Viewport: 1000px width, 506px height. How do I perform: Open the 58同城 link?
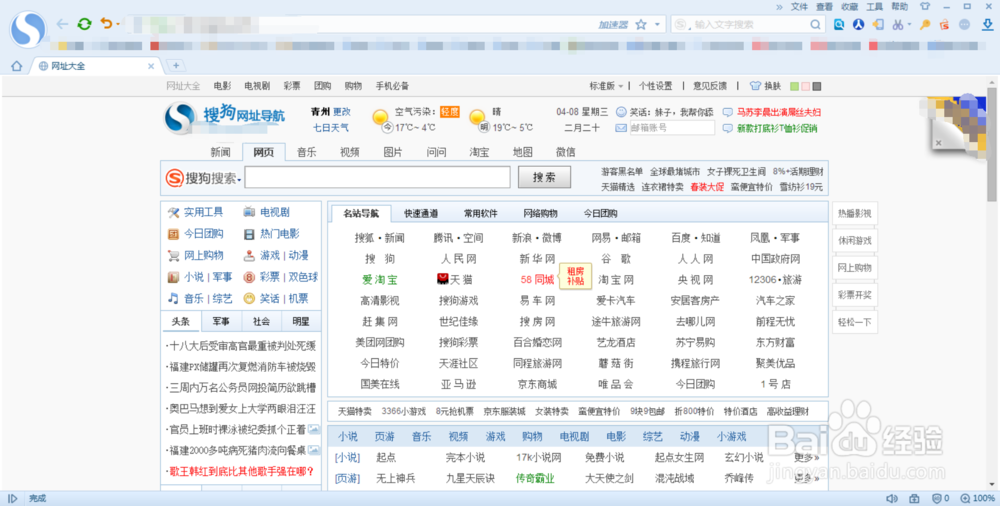(537, 279)
